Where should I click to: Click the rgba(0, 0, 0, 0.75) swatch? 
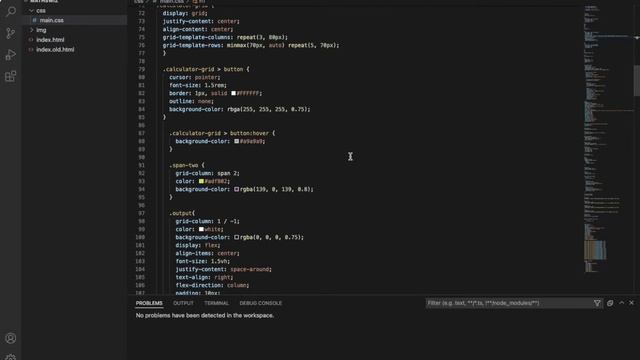[236, 237]
